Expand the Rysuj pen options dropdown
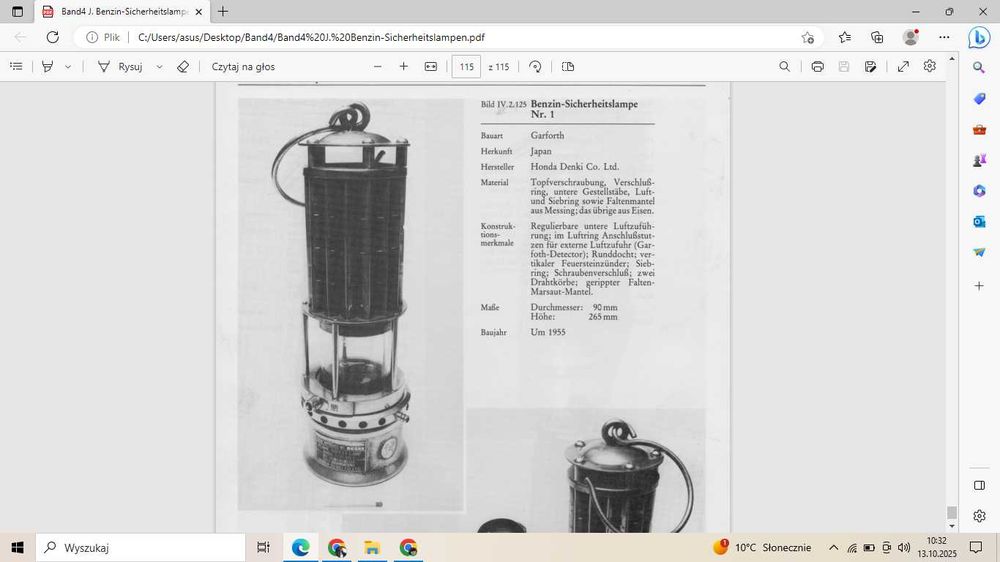1000x562 pixels. tap(159, 66)
